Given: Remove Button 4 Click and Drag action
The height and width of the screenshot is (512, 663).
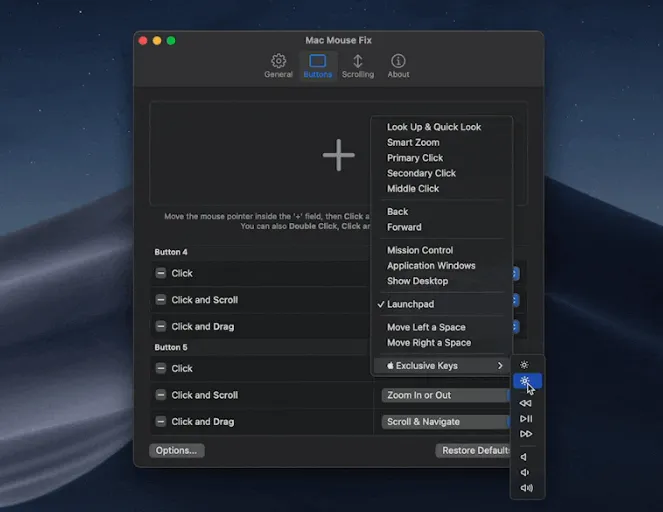Looking at the screenshot, I should (161, 326).
